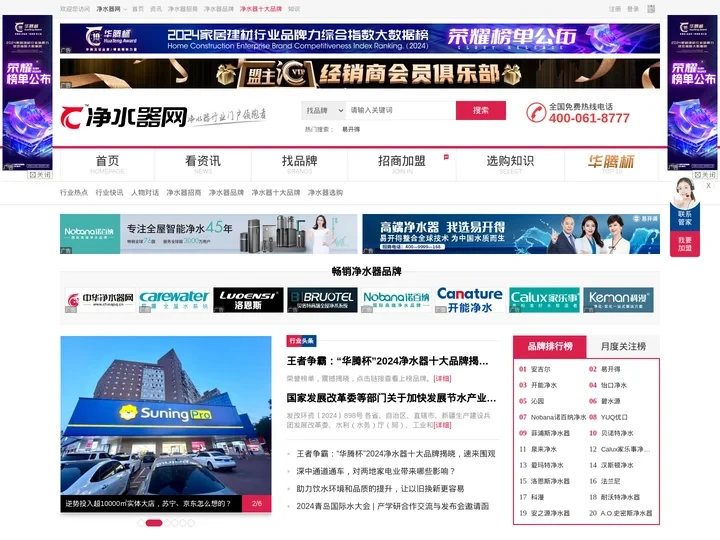Select 法兰尼 ranked 16 in brand ranking
Screen dimensions: 720x540
point(611,481)
